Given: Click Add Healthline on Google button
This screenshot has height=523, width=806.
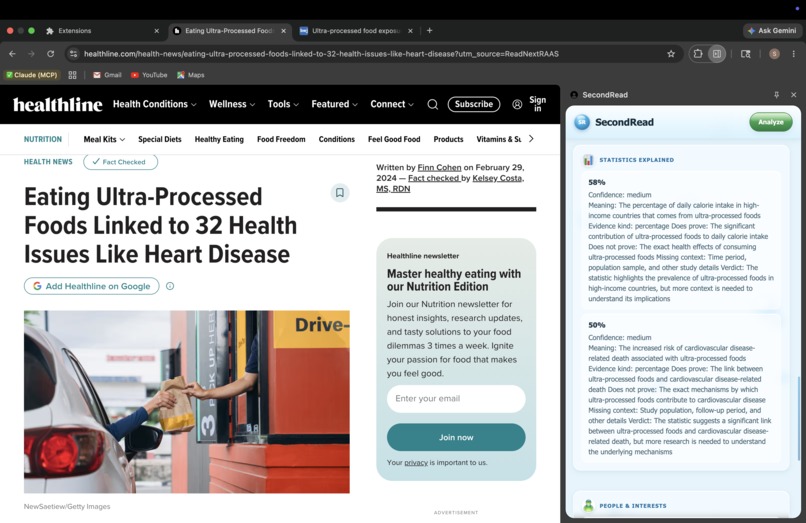Looking at the screenshot, I should (x=91, y=286).
